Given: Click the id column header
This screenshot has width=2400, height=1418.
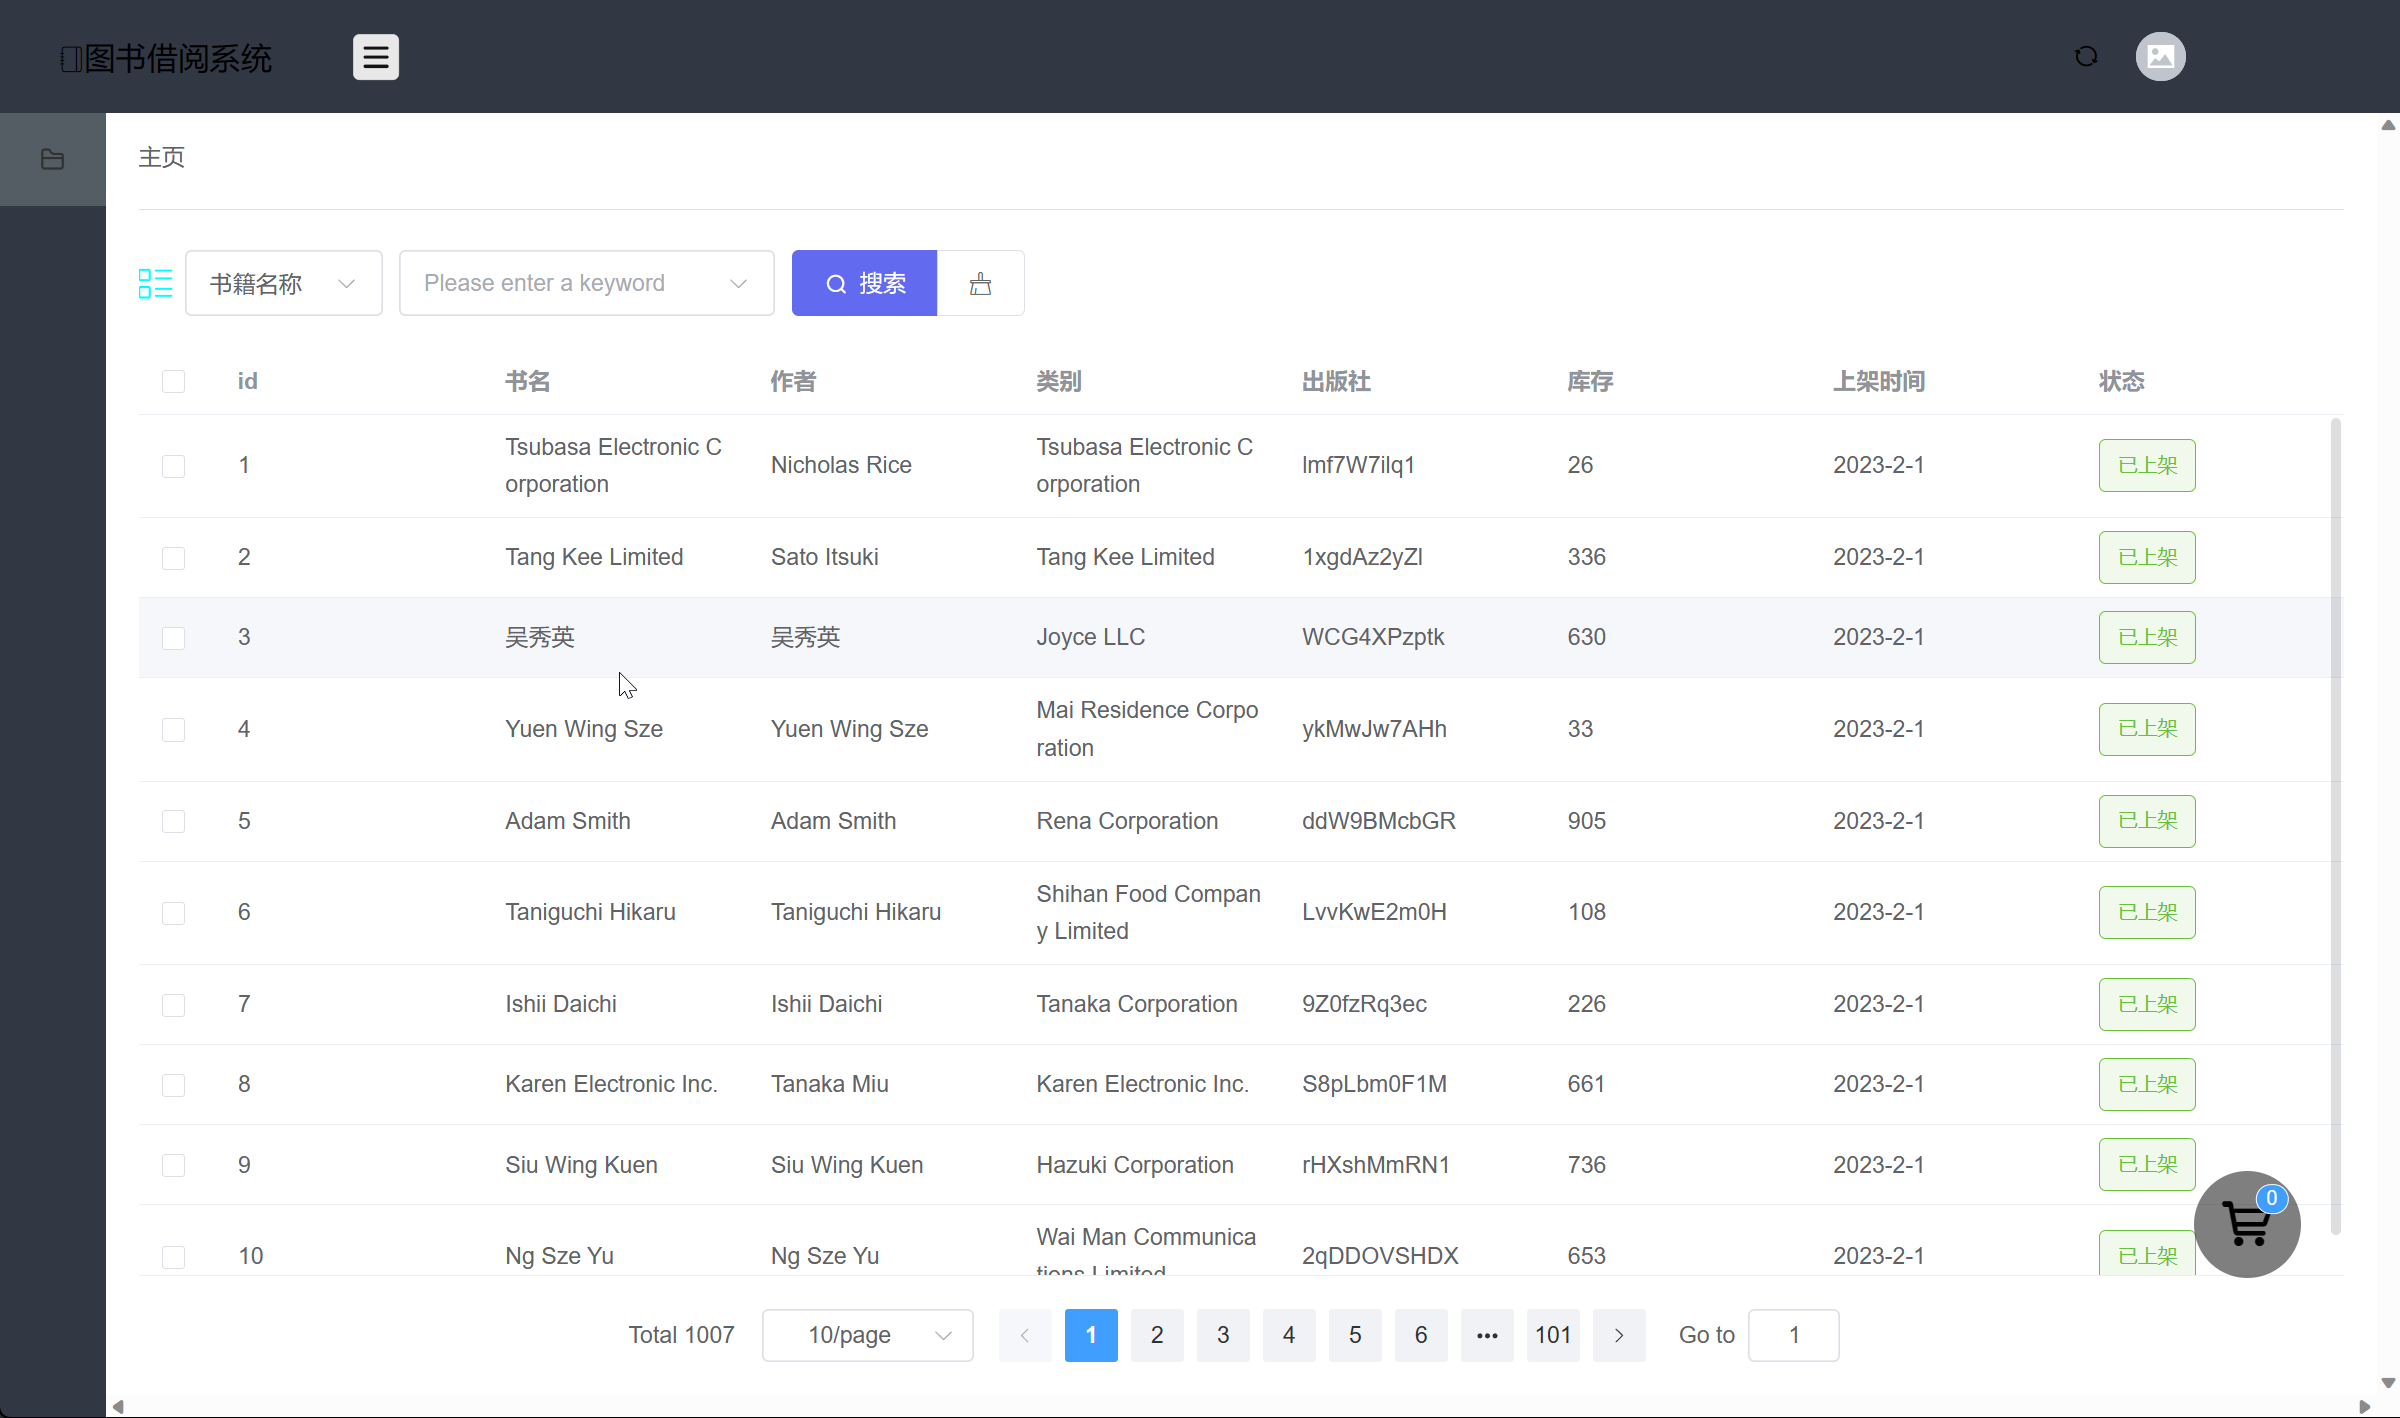Looking at the screenshot, I should [x=247, y=381].
